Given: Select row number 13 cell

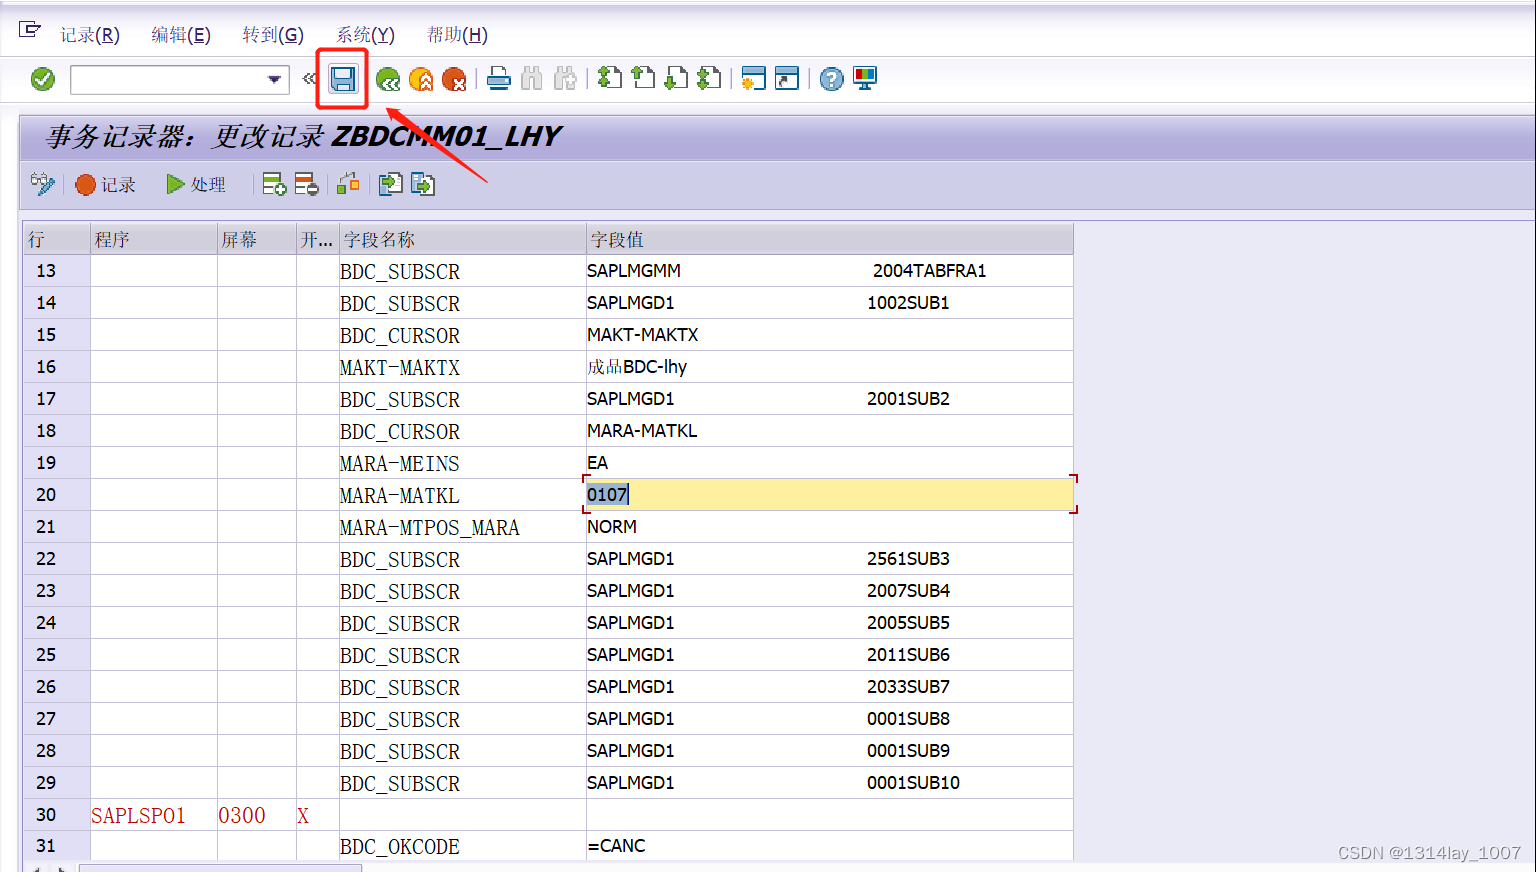Looking at the screenshot, I should tap(57, 271).
